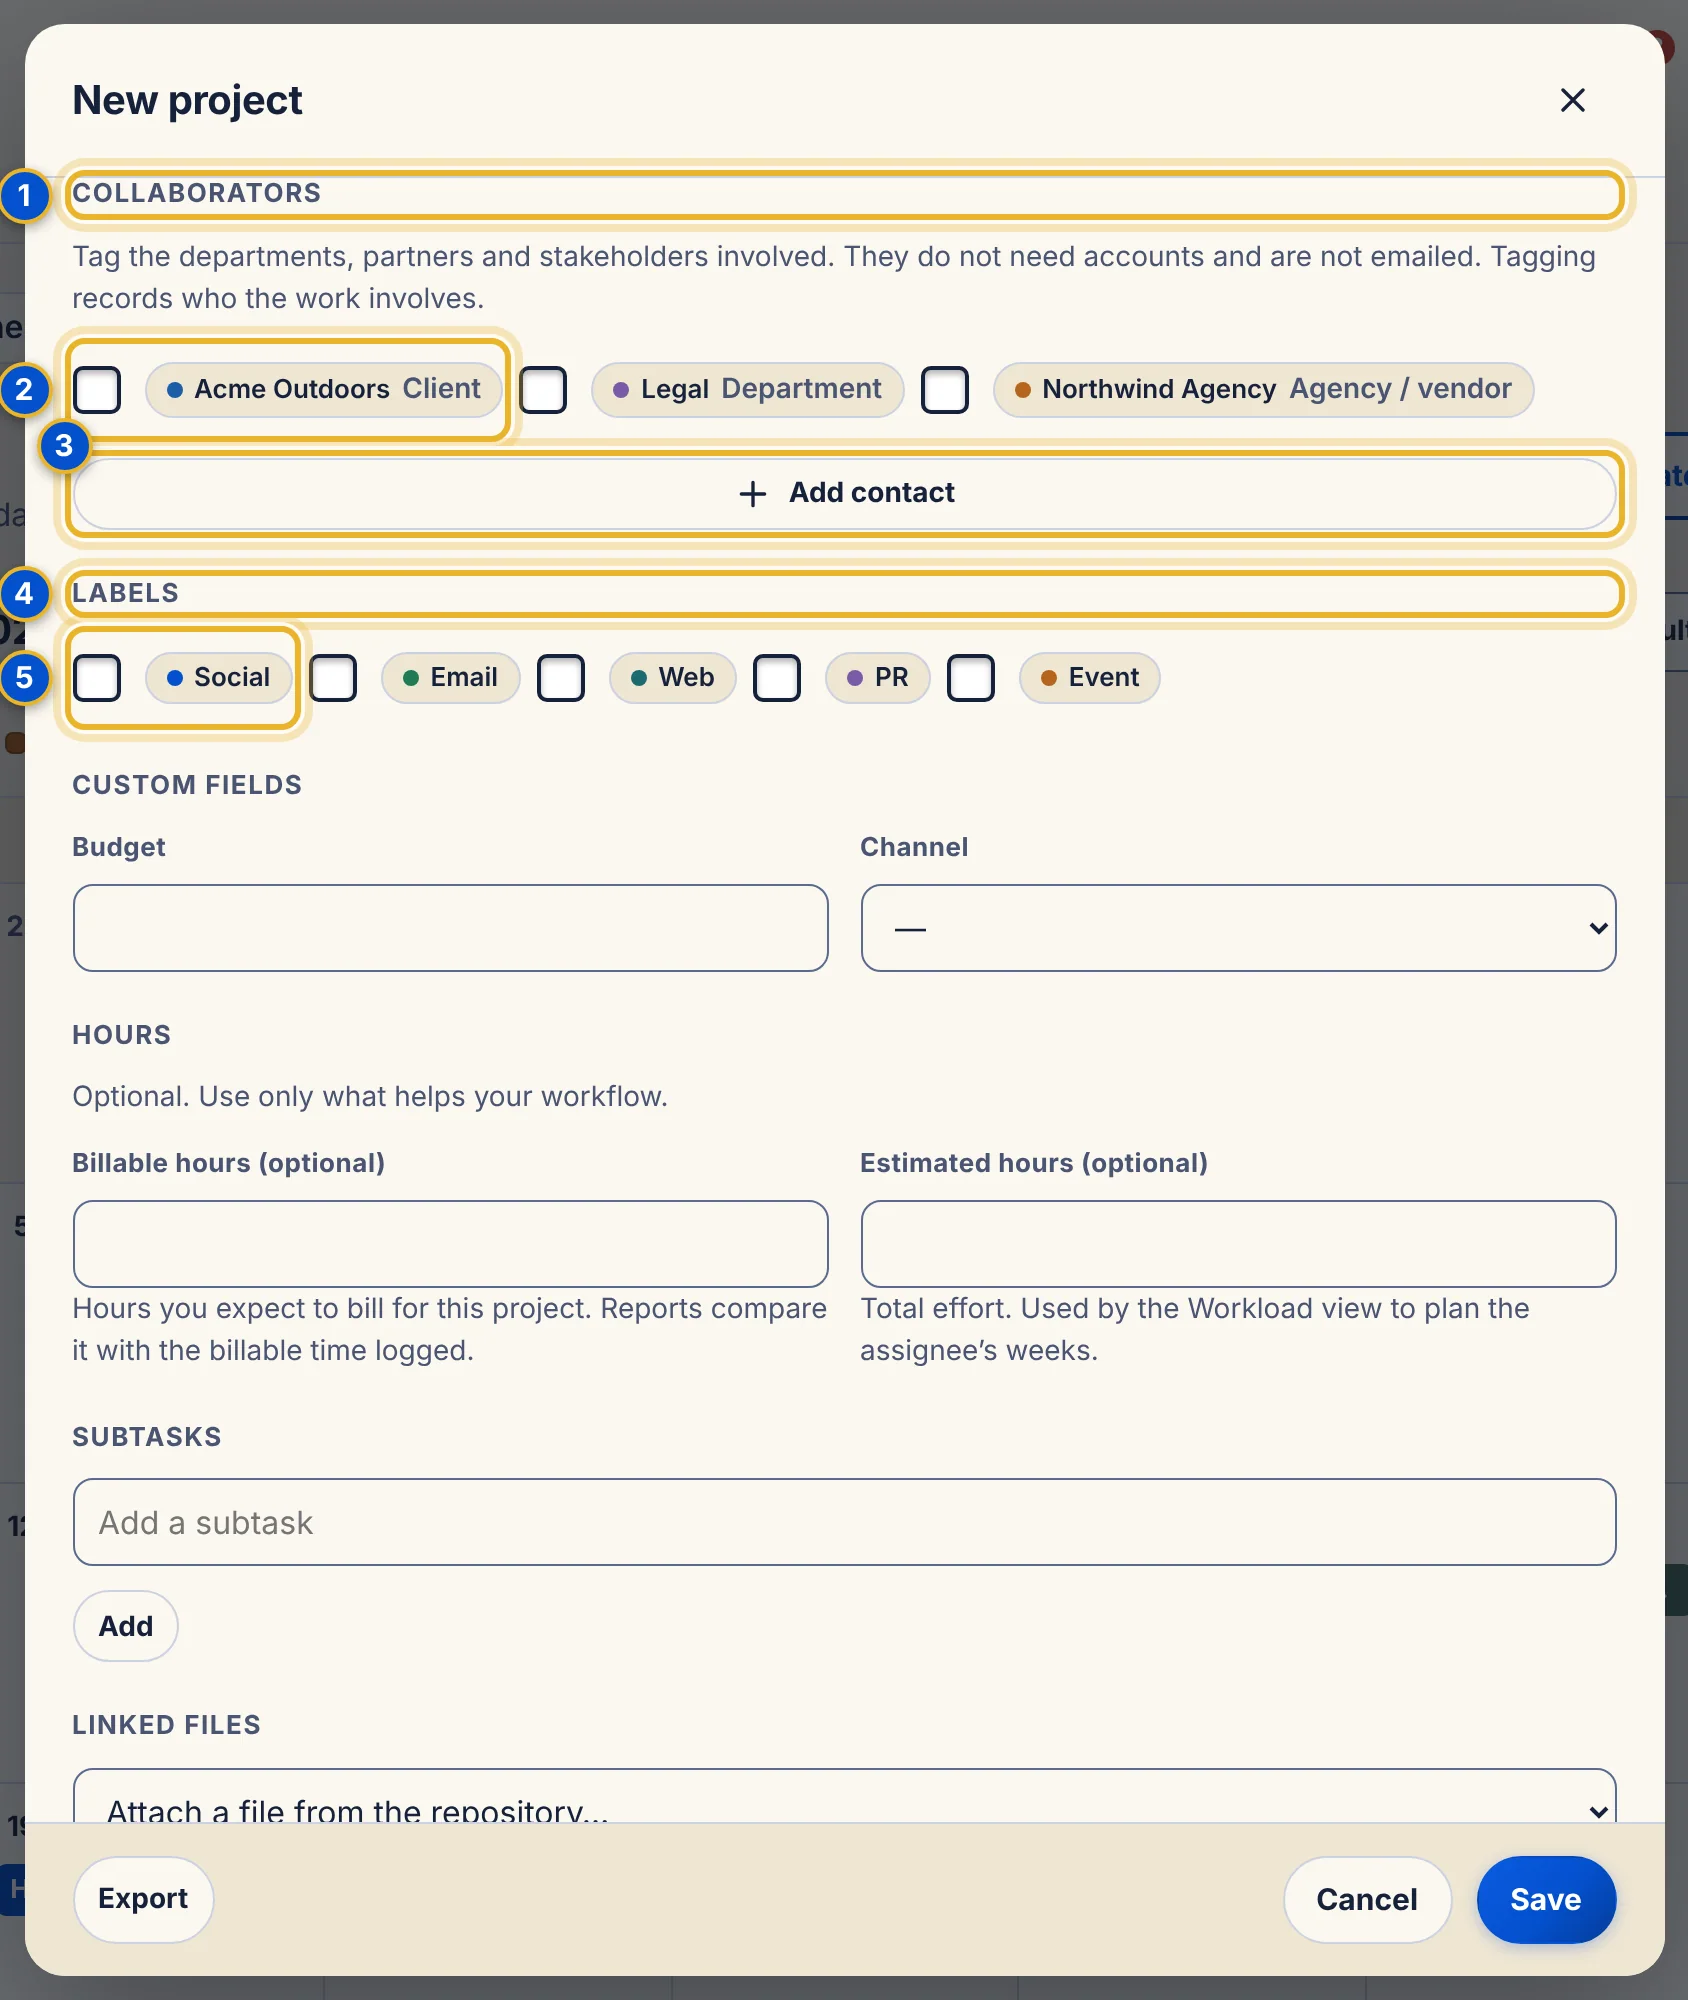Focus the Billable hours input field
The image size is (1688, 2000).
click(451, 1244)
